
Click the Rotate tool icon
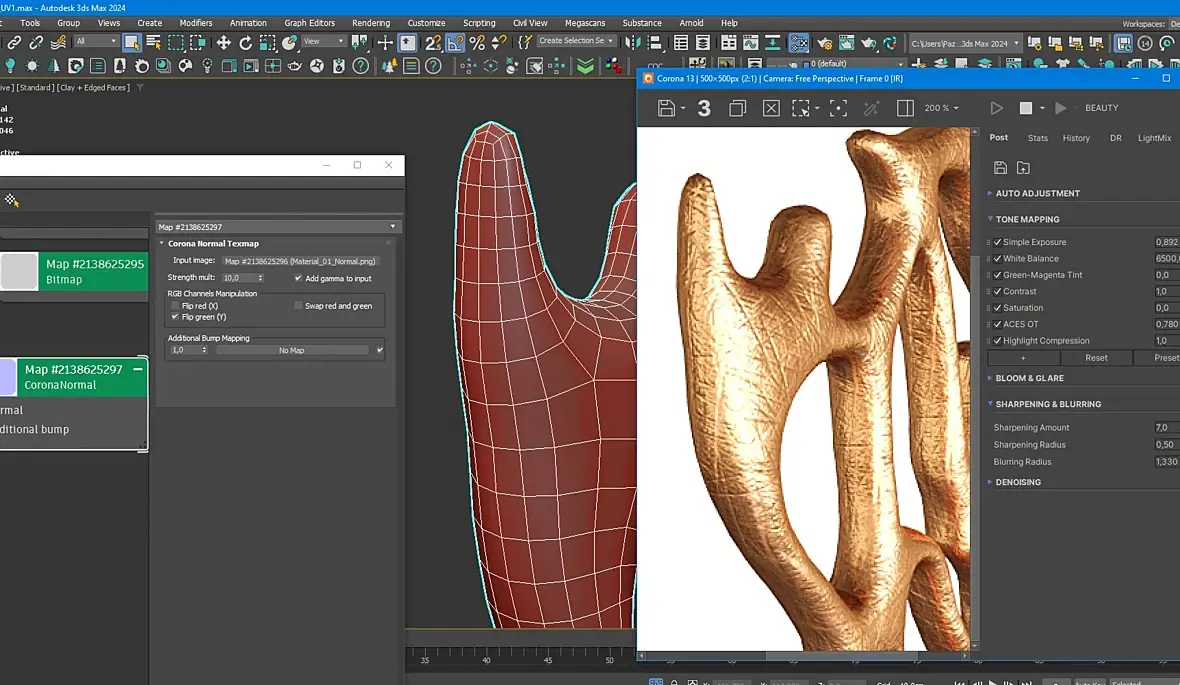point(246,43)
